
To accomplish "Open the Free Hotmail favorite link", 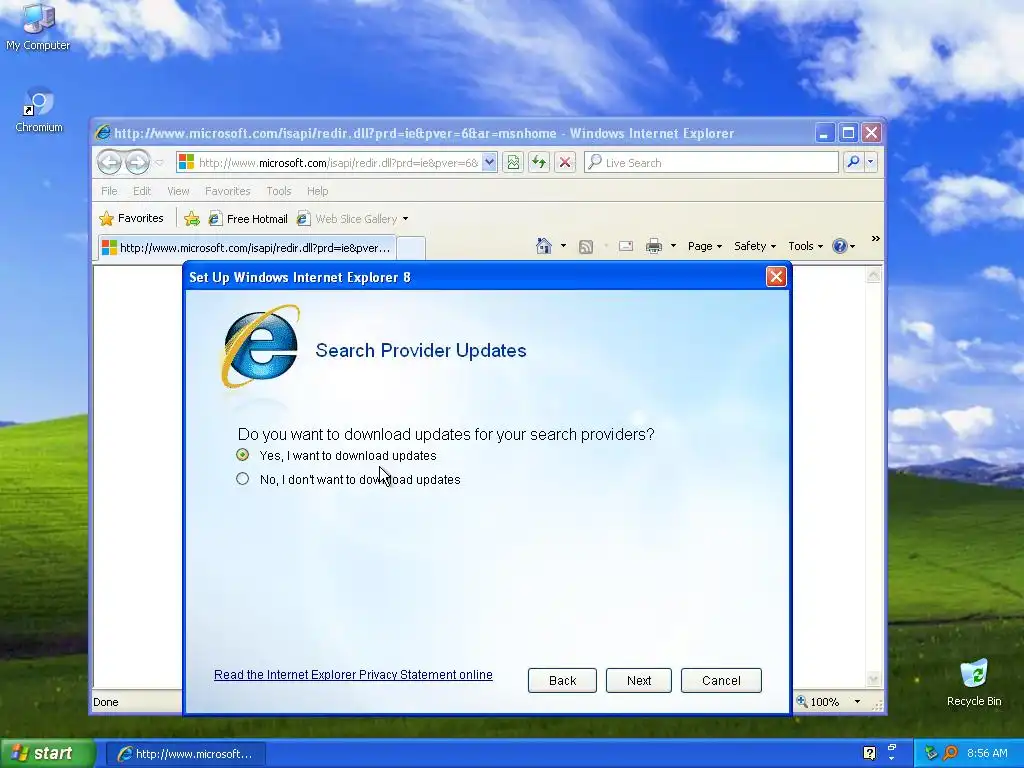I will 248,219.
